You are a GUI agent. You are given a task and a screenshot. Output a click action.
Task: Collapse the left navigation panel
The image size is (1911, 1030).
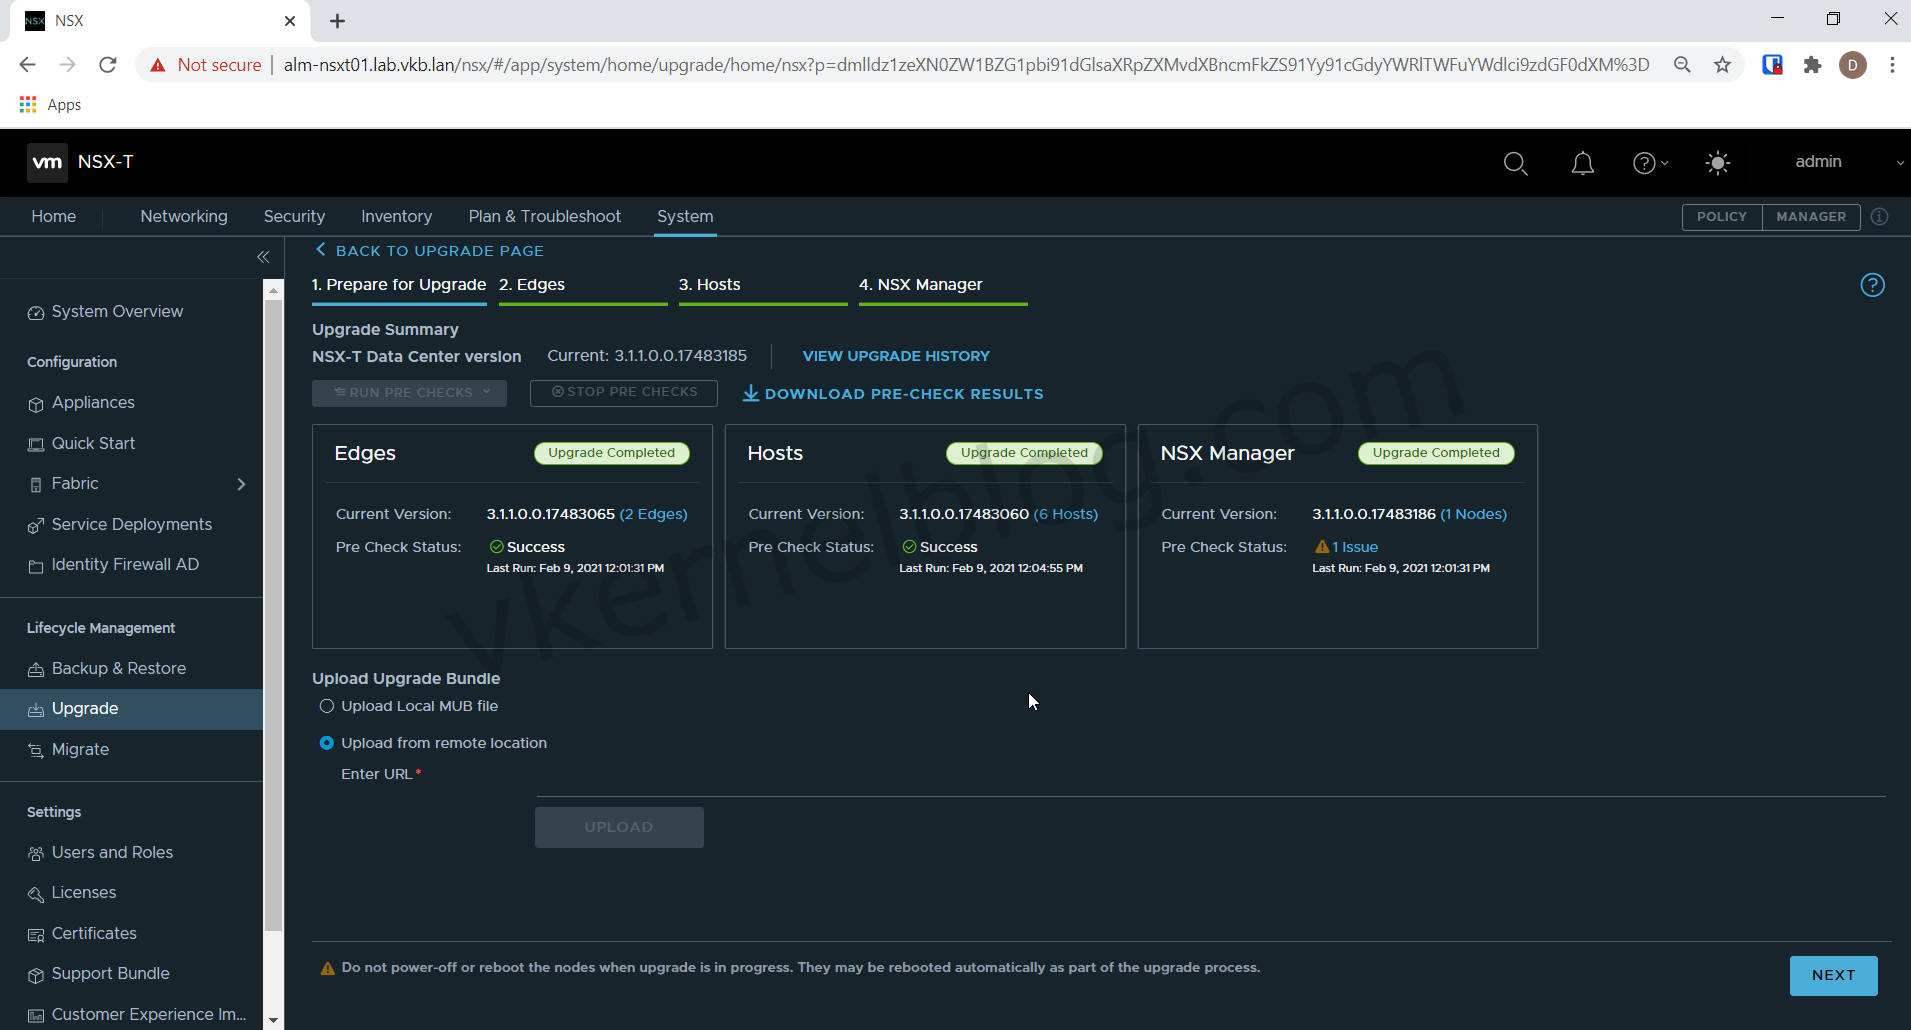(x=263, y=257)
